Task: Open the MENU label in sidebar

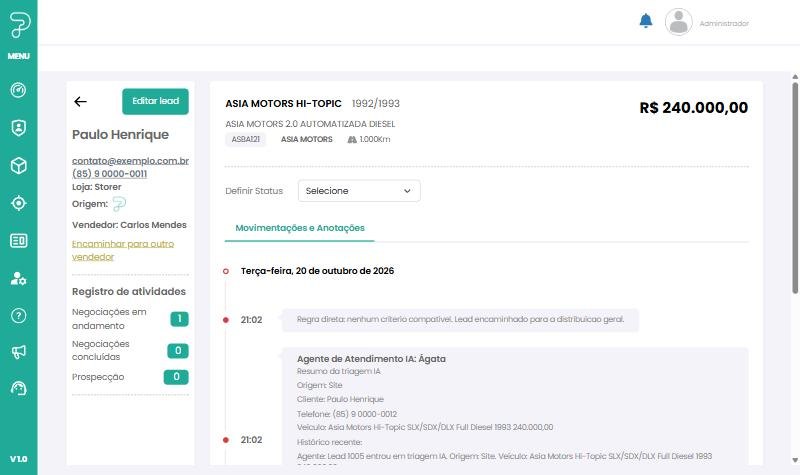Action: click(x=18, y=56)
